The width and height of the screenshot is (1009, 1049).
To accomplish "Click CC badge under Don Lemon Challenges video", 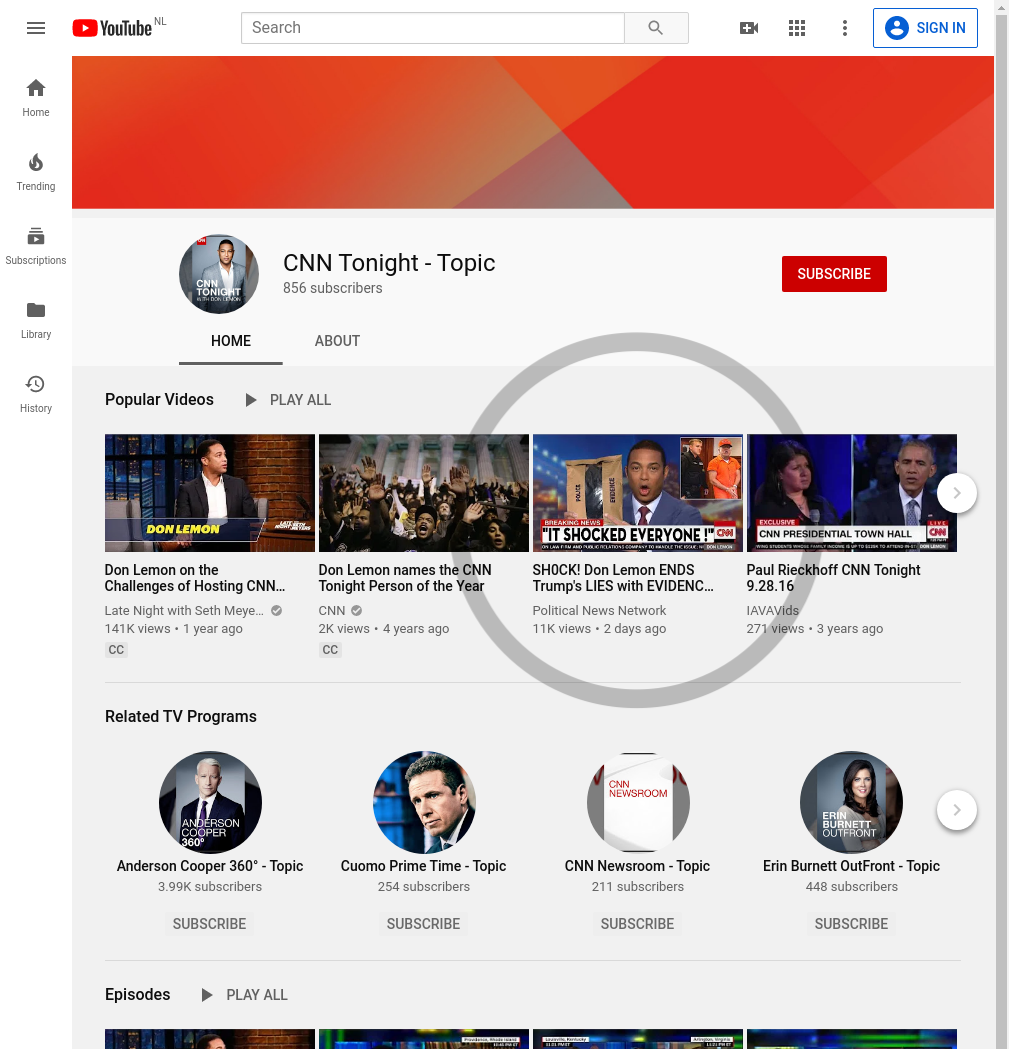I will click(116, 650).
